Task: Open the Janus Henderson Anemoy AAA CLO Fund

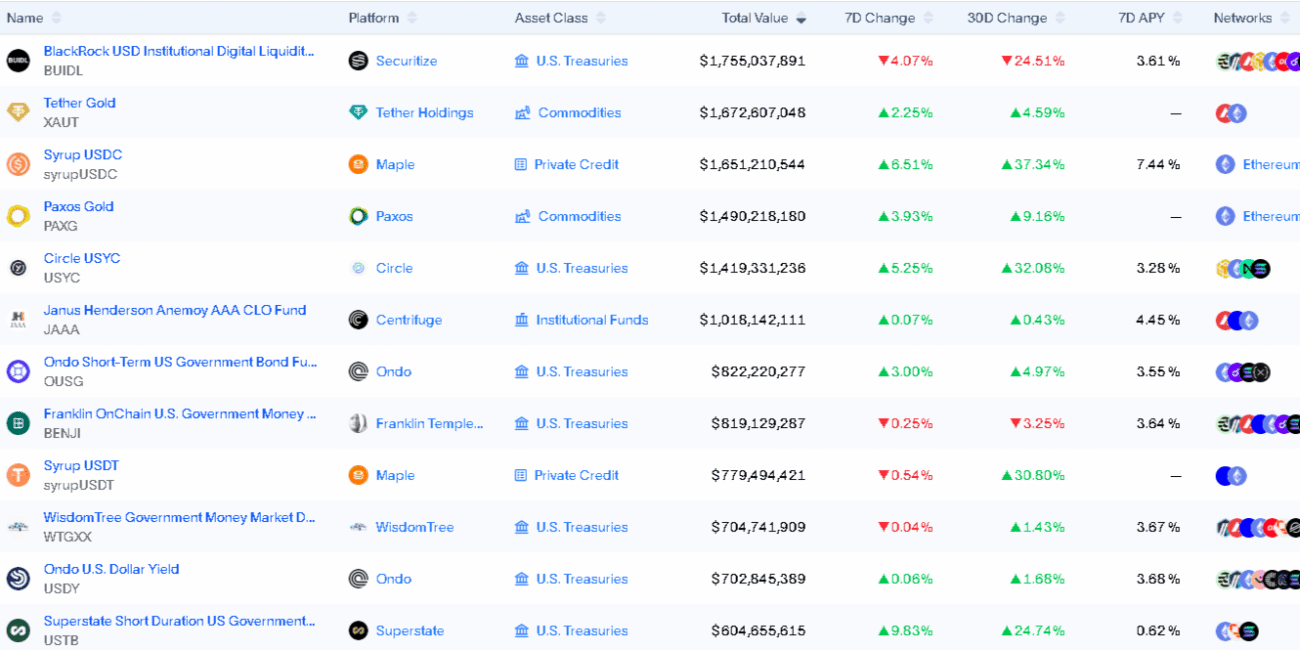Action: pyautogui.click(x=174, y=310)
